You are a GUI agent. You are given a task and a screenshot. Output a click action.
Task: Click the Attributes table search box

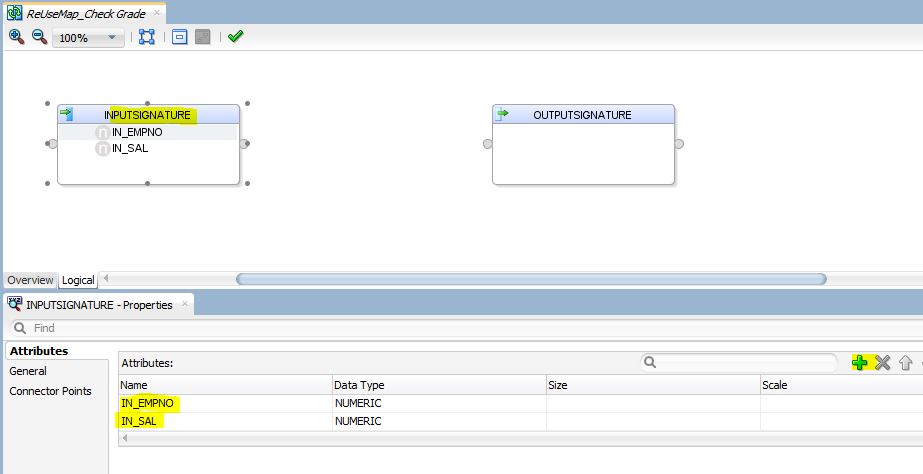tap(739, 362)
